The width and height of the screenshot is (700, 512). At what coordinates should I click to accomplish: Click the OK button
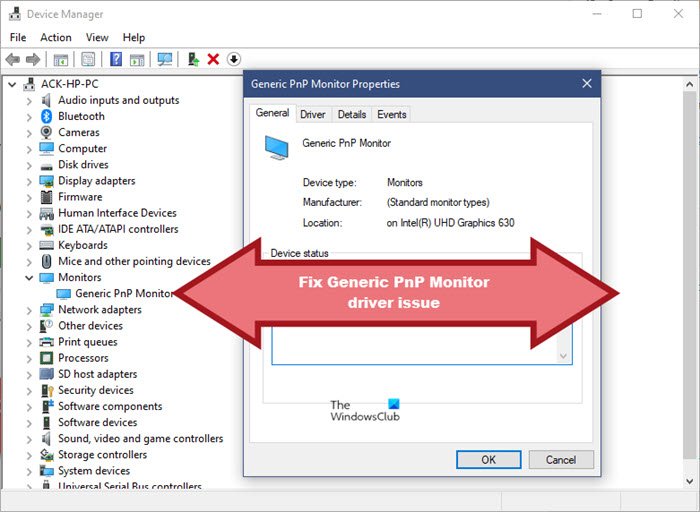[x=488, y=460]
